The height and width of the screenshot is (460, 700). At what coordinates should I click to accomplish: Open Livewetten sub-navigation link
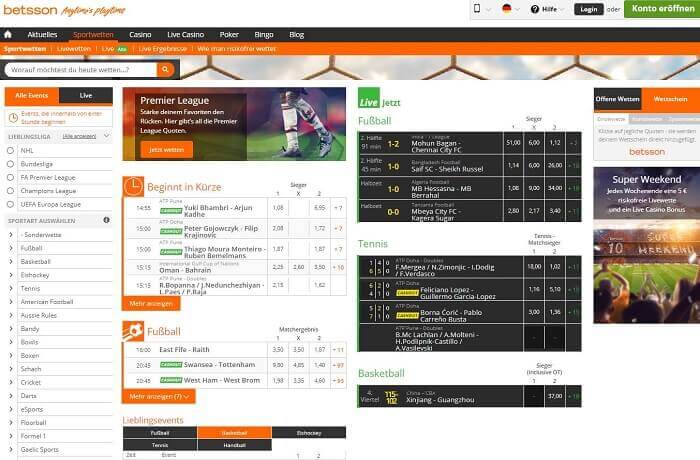(x=74, y=49)
